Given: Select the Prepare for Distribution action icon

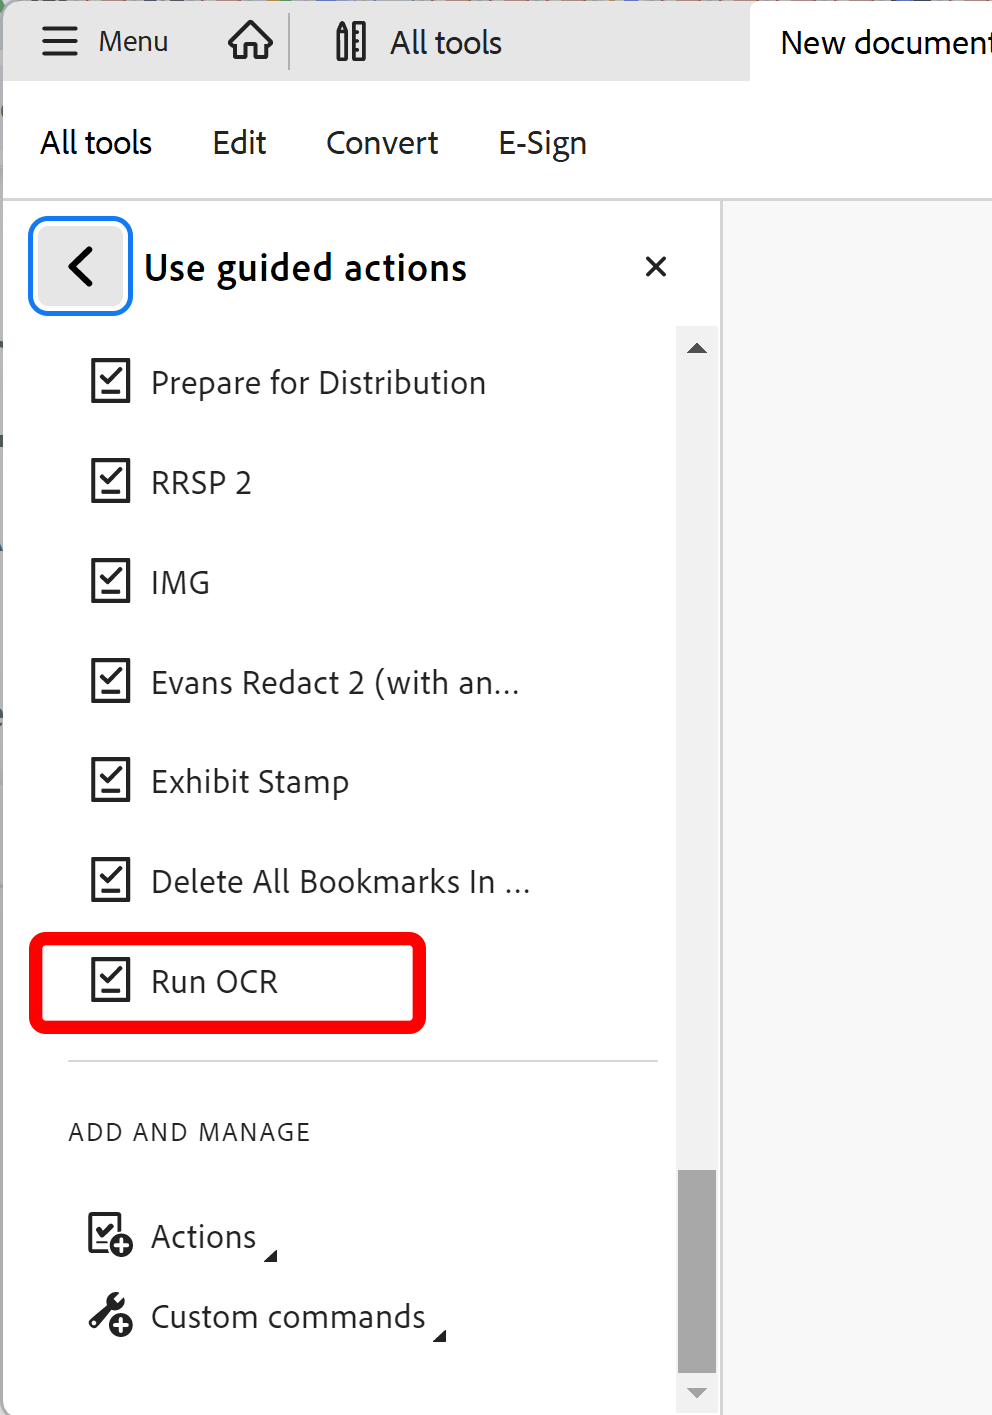Looking at the screenshot, I should tap(110, 381).
